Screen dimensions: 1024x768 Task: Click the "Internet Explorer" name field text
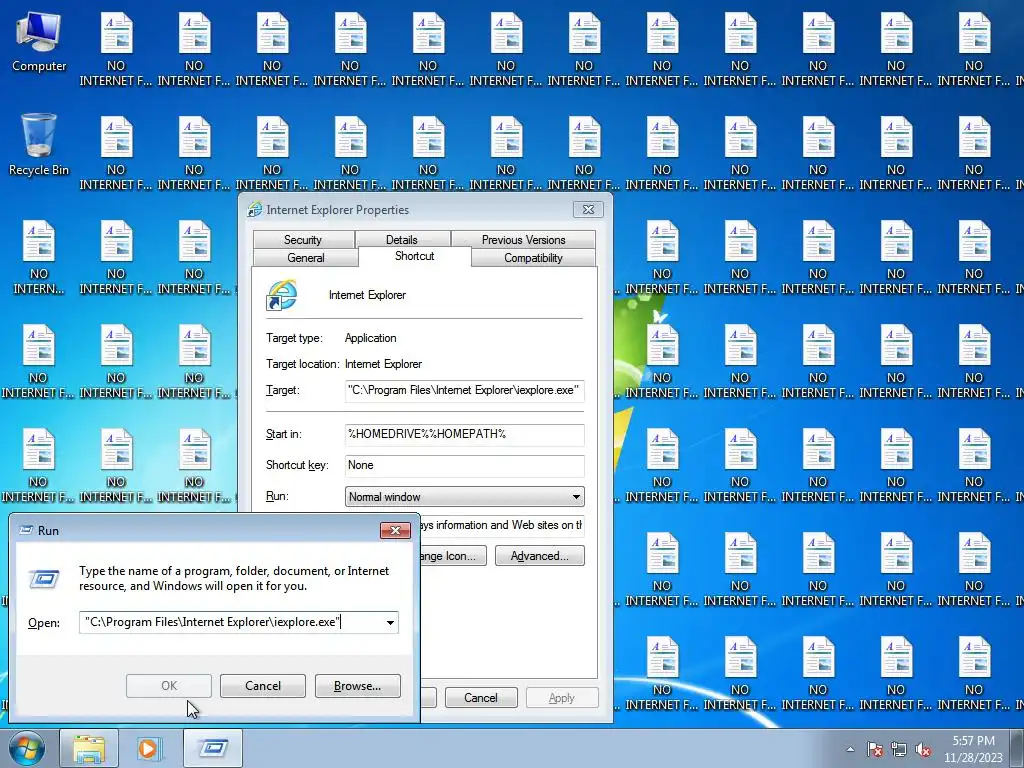[x=367, y=295]
